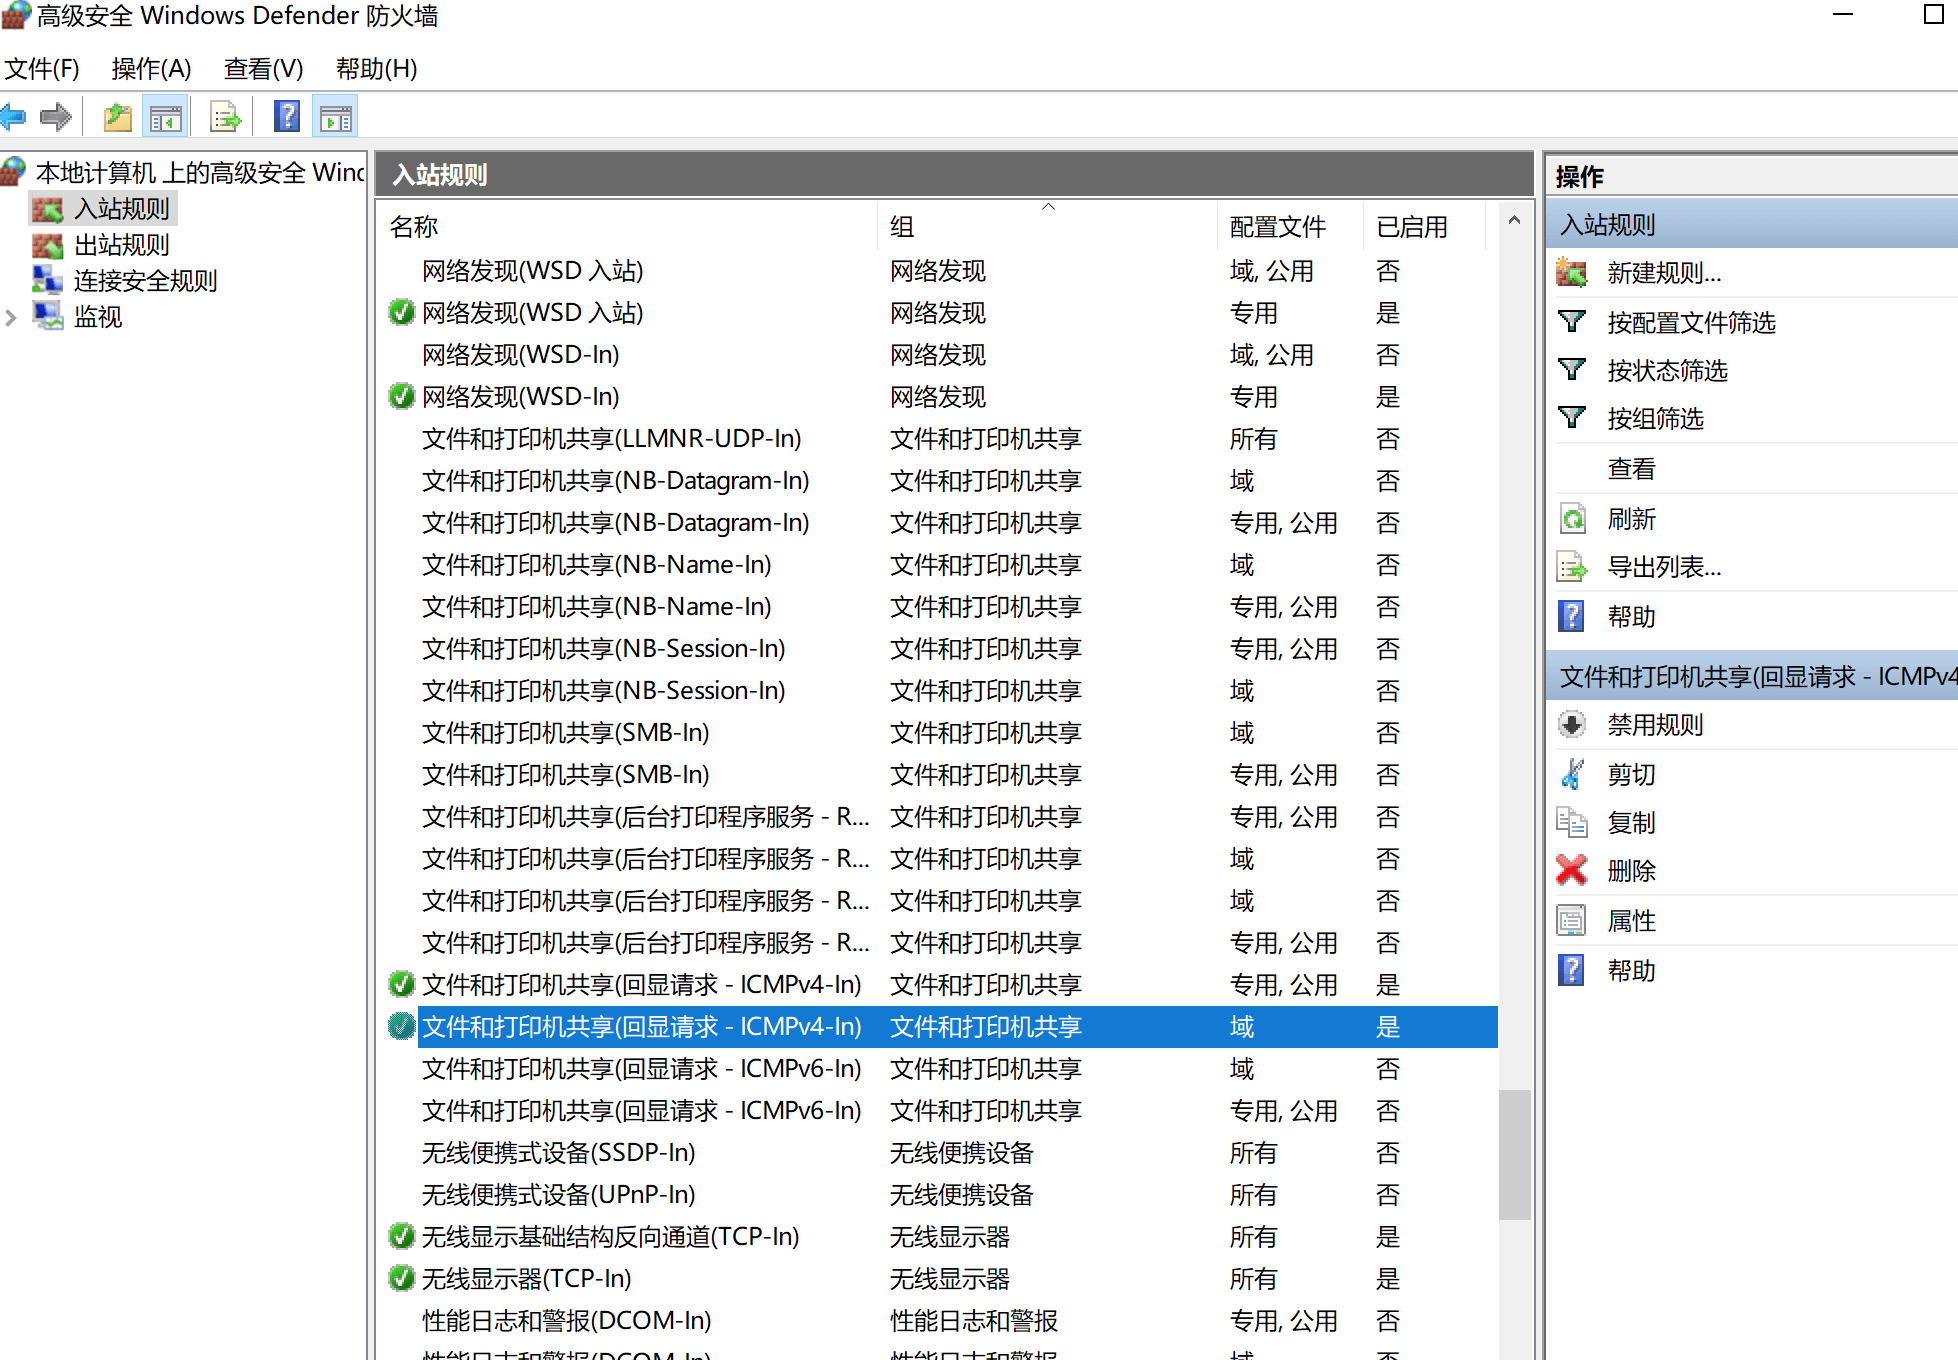Click the up-one-level folder toolbar icon
This screenshot has width=1958, height=1360.
pyautogui.click(x=118, y=117)
